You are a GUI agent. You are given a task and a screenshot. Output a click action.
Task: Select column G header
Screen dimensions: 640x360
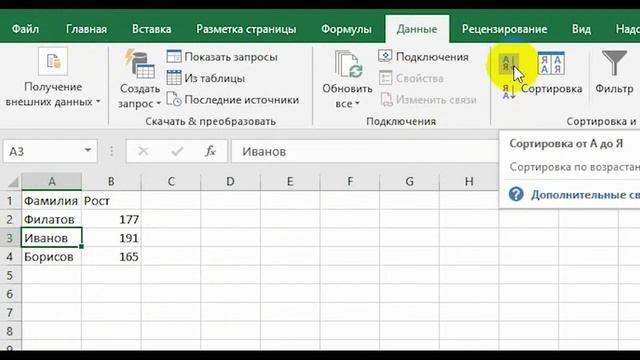(x=409, y=181)
